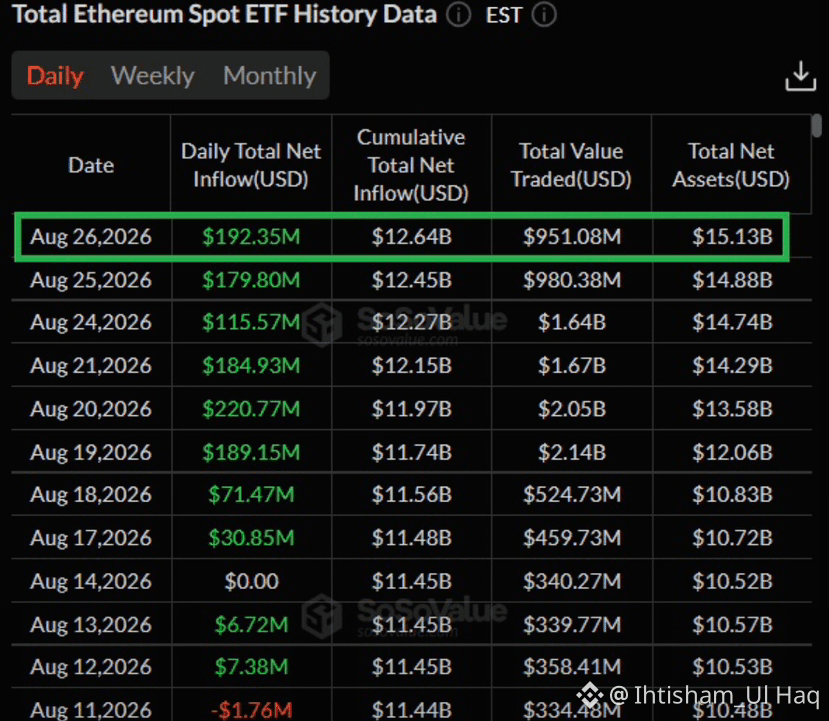Click the $30.85M inflow value
The width and height of the screenshot is (829, 721).
(251, 538)
